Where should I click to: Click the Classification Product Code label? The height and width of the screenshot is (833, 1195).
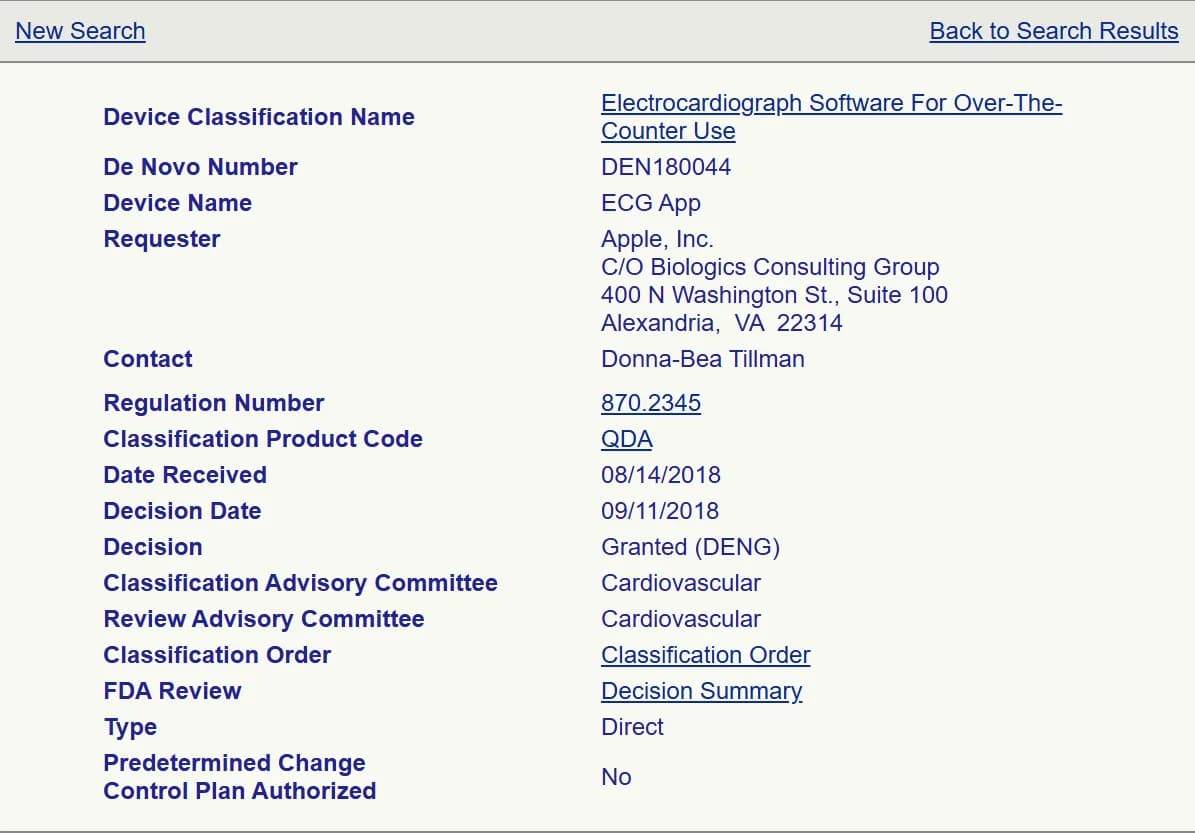(x=263, y=439)
